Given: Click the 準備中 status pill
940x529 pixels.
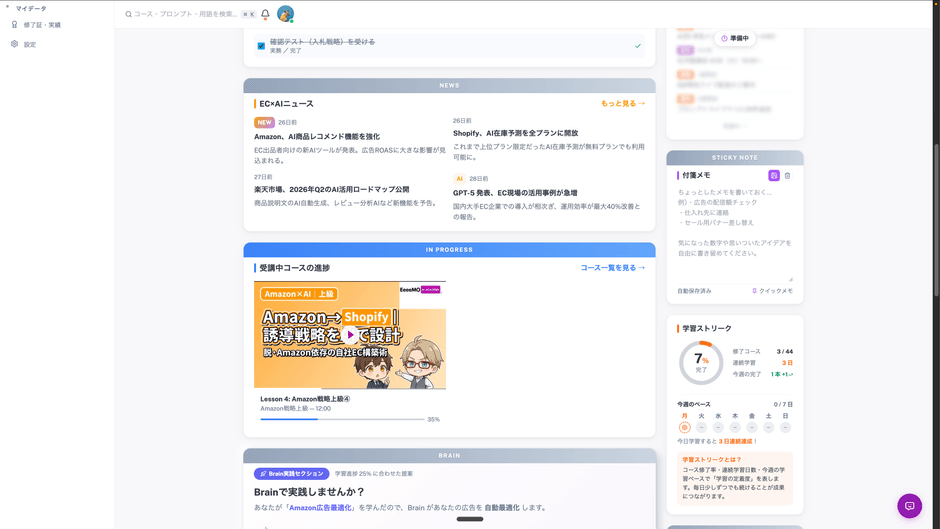Looking at the screenshot, I should coord(735,38).
